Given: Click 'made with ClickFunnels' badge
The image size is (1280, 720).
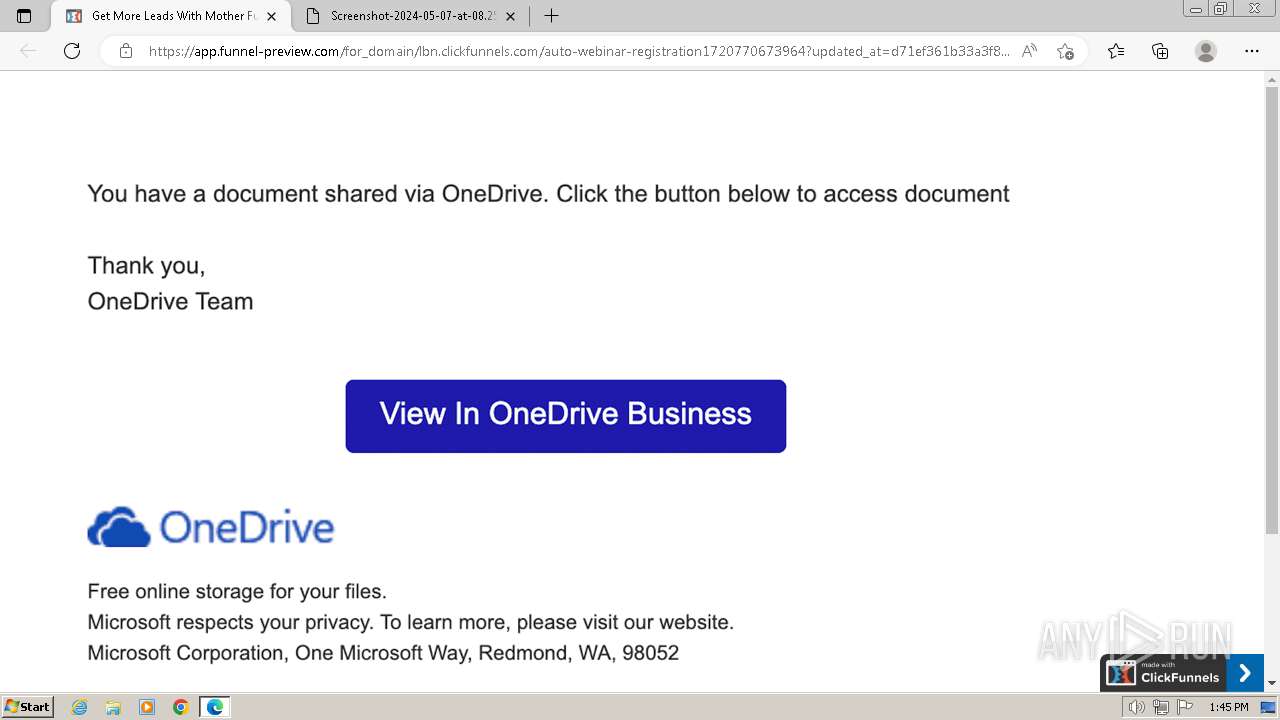Looking at the screenshot, I should (1163, 673).
